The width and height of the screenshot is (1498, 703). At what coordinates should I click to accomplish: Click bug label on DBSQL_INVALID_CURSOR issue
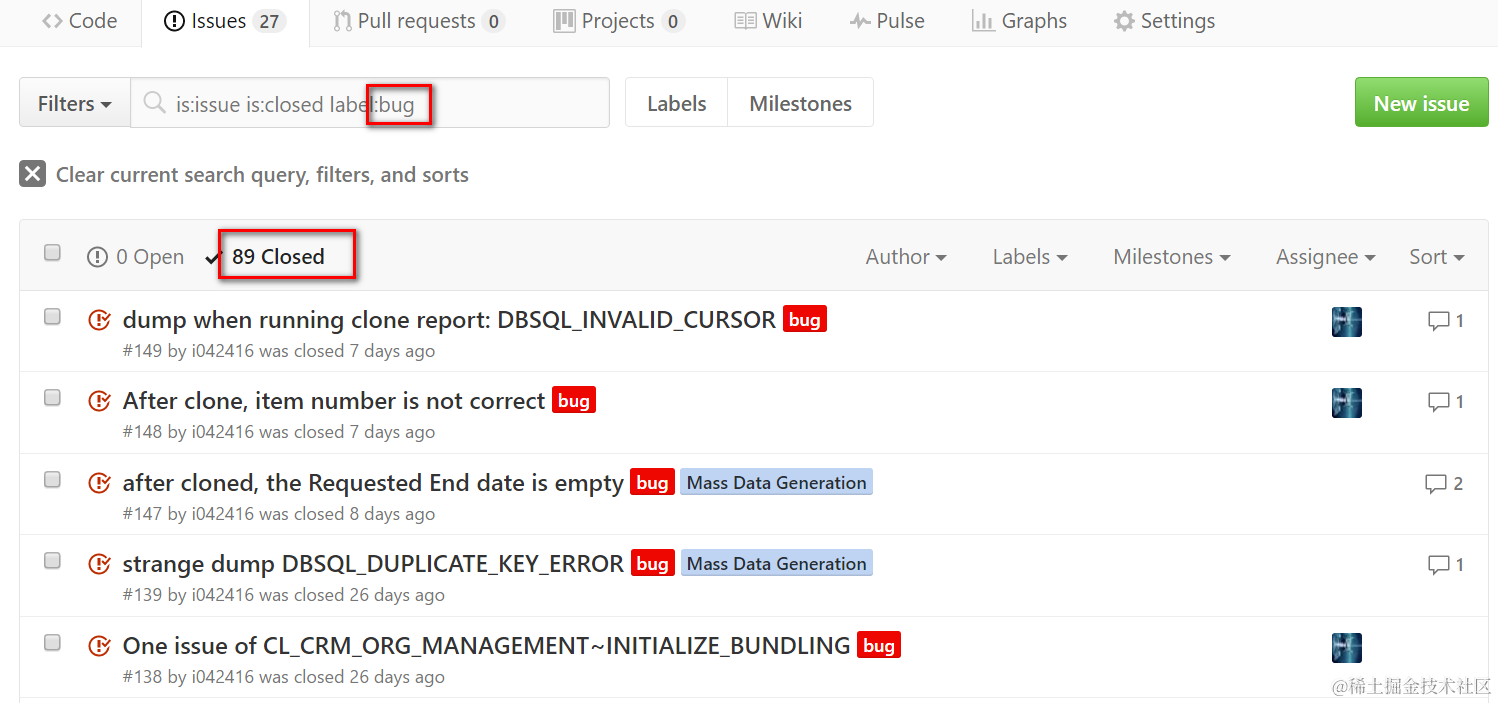(805, 320)
